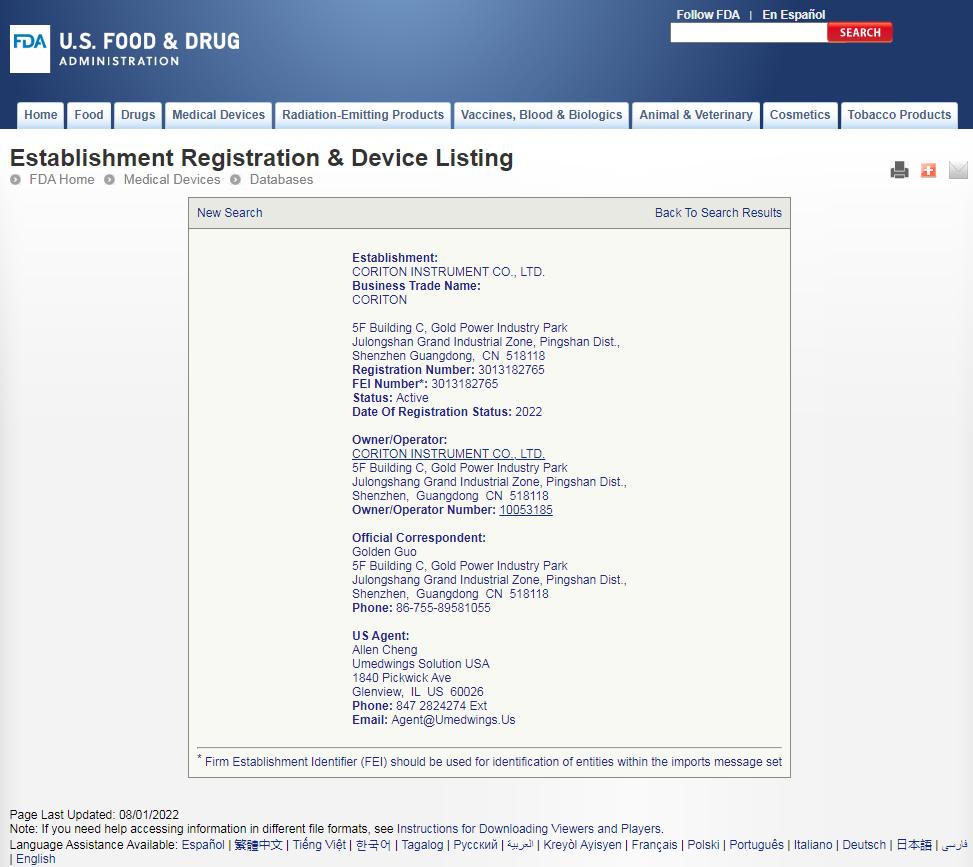This screenshot has height=867, width=973.
Task: Select 繁體中文 language assistance
Action: point(258,845)
